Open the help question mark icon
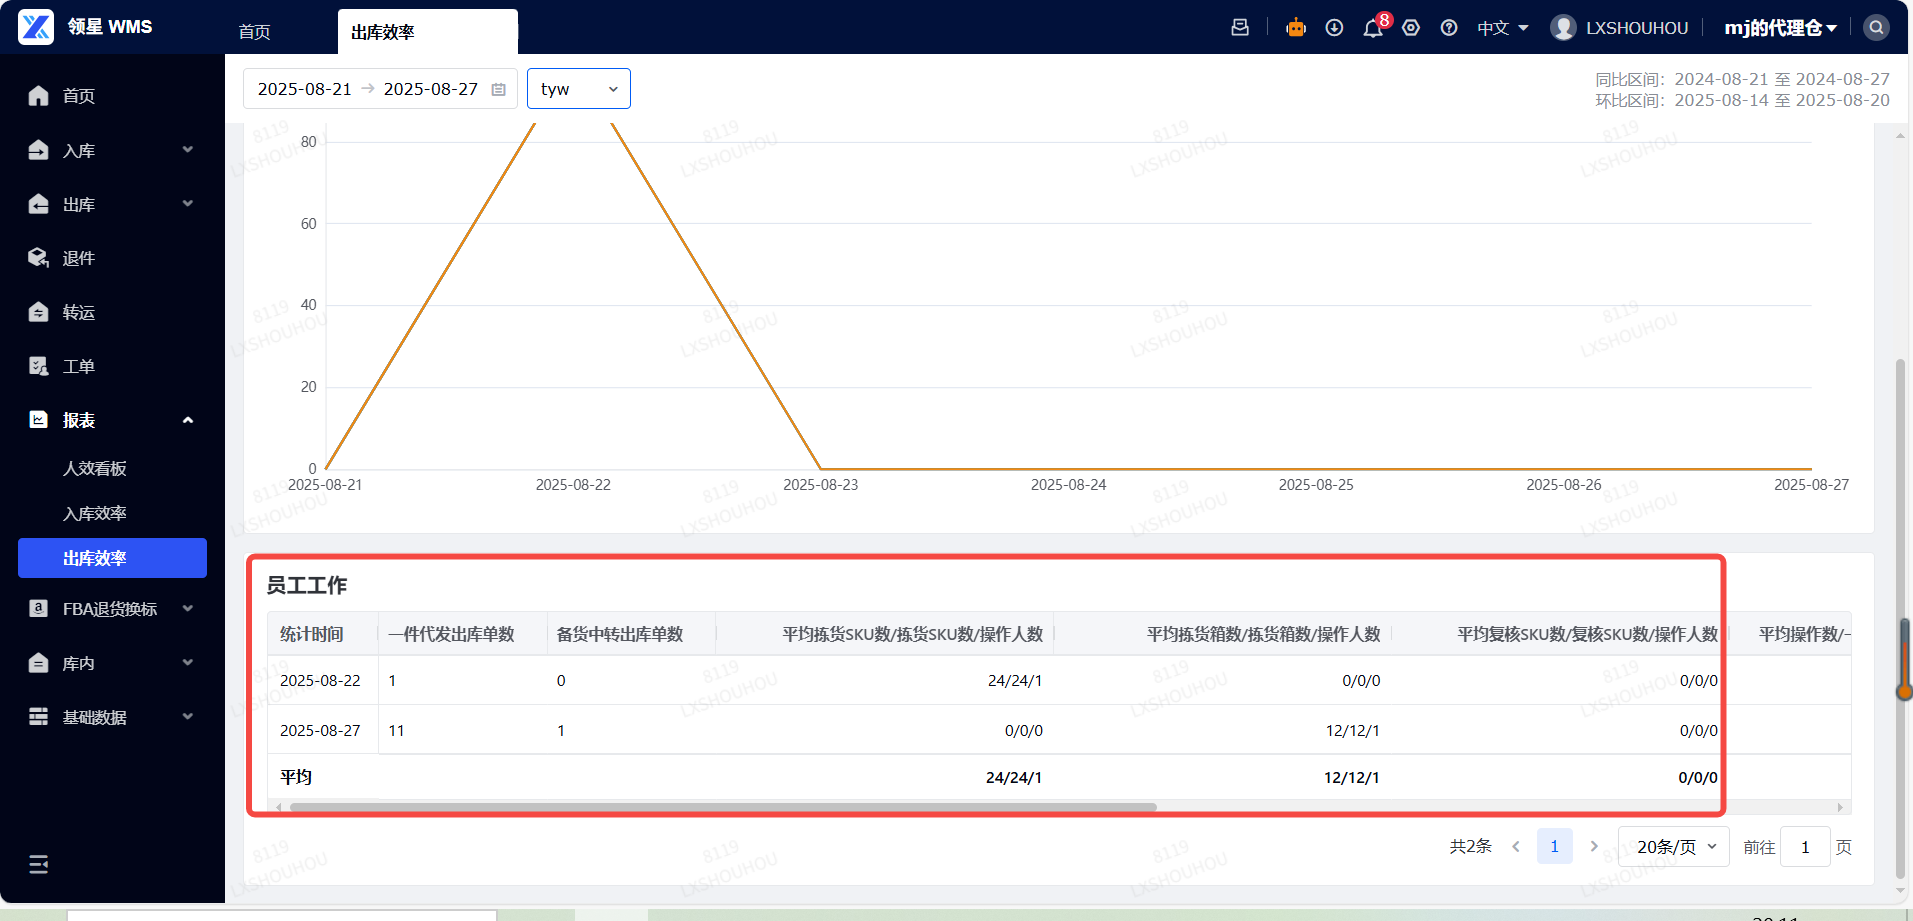Image resolution: width=1913 pixels, height=921 pixels. pyautogui.click(x=1449, y=28)
